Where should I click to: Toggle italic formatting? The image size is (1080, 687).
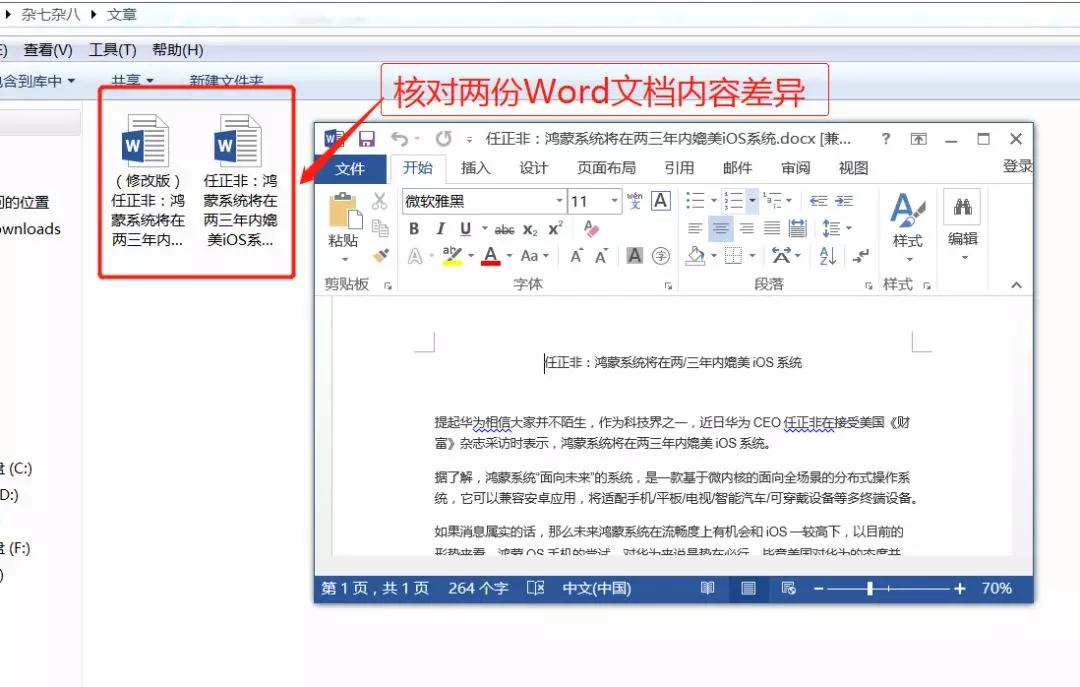coord(441,229)
